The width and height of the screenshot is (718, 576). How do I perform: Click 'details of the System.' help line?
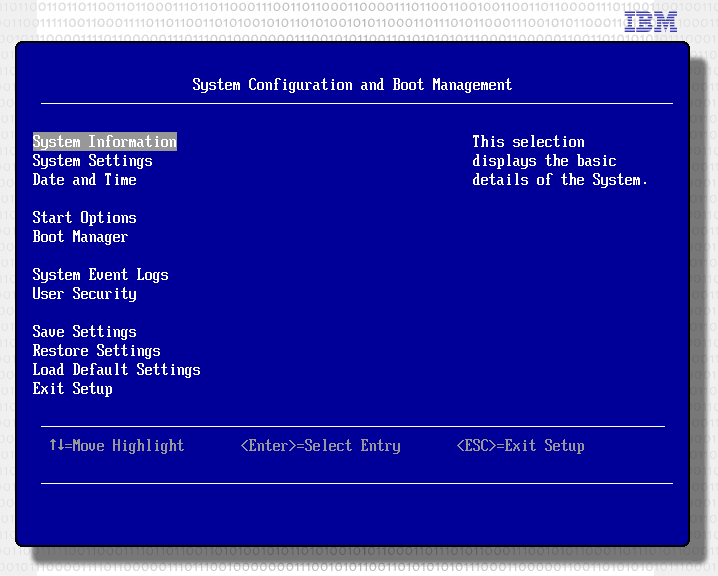(x=560, y=180)
